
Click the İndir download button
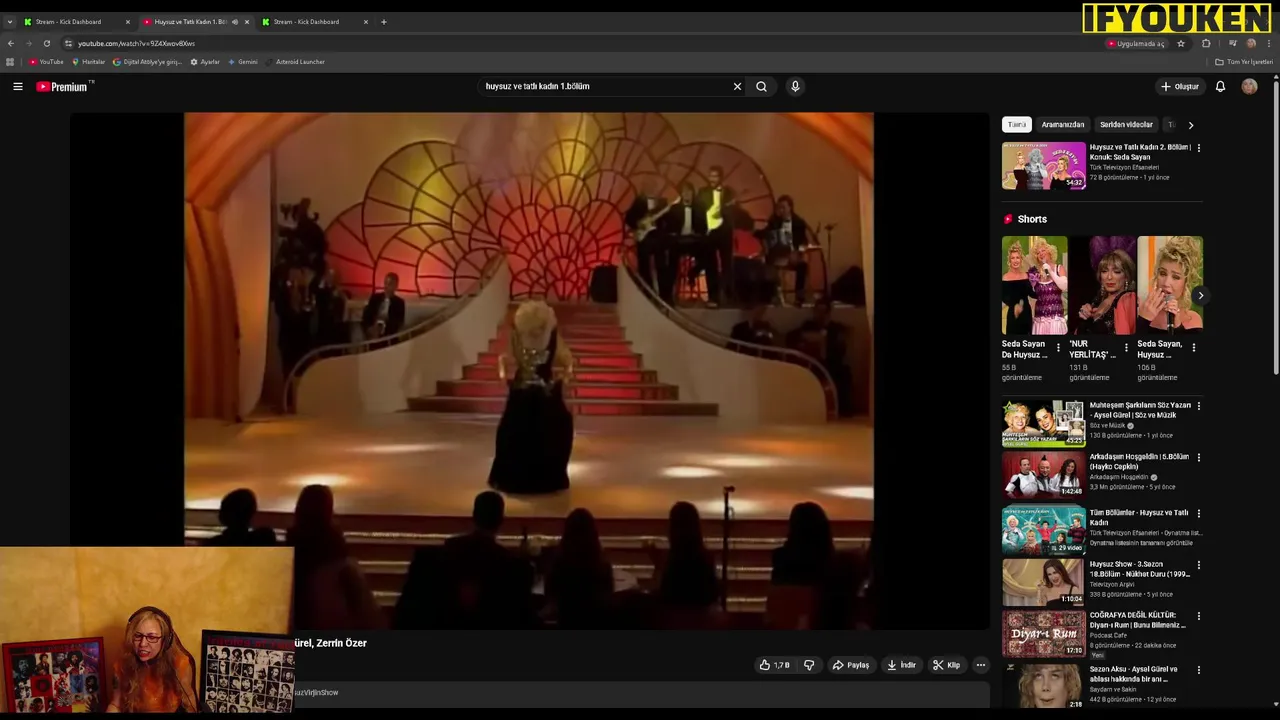[901, 665]
